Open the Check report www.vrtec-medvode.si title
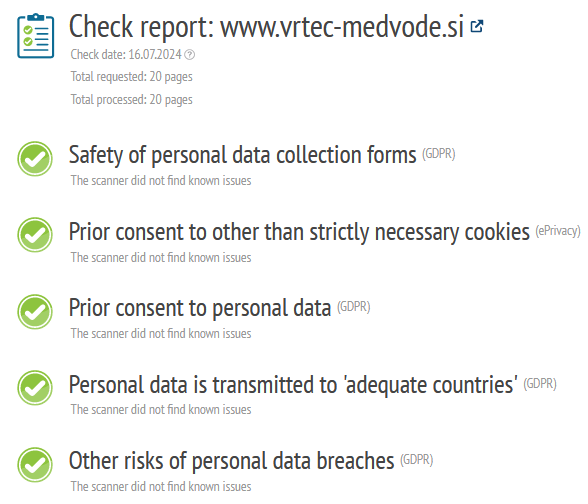This screenshot has height=504, width=588. point(266,27)
